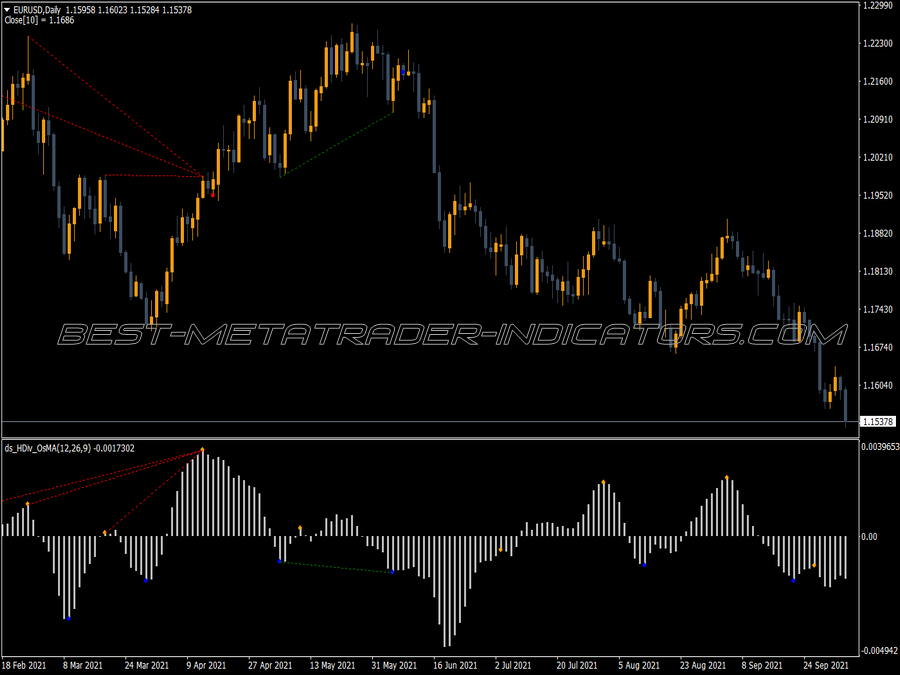
Task: Click price scale value 1.16740
Action: coord(878,347)
